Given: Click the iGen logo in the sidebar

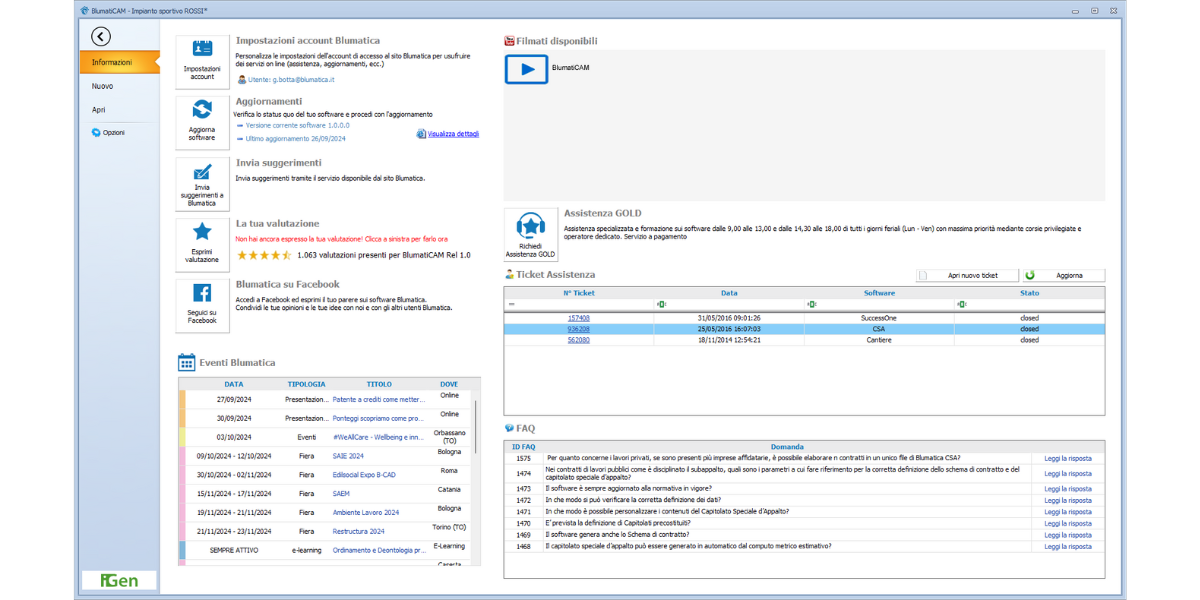Looking at the screenshot, I should 119,580.
